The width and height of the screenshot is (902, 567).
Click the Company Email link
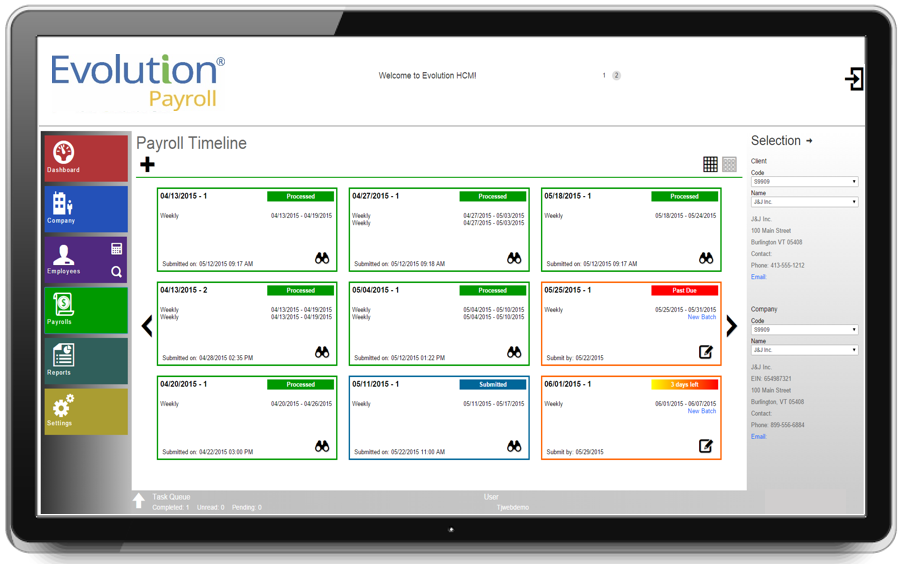(x=758, y=436)
